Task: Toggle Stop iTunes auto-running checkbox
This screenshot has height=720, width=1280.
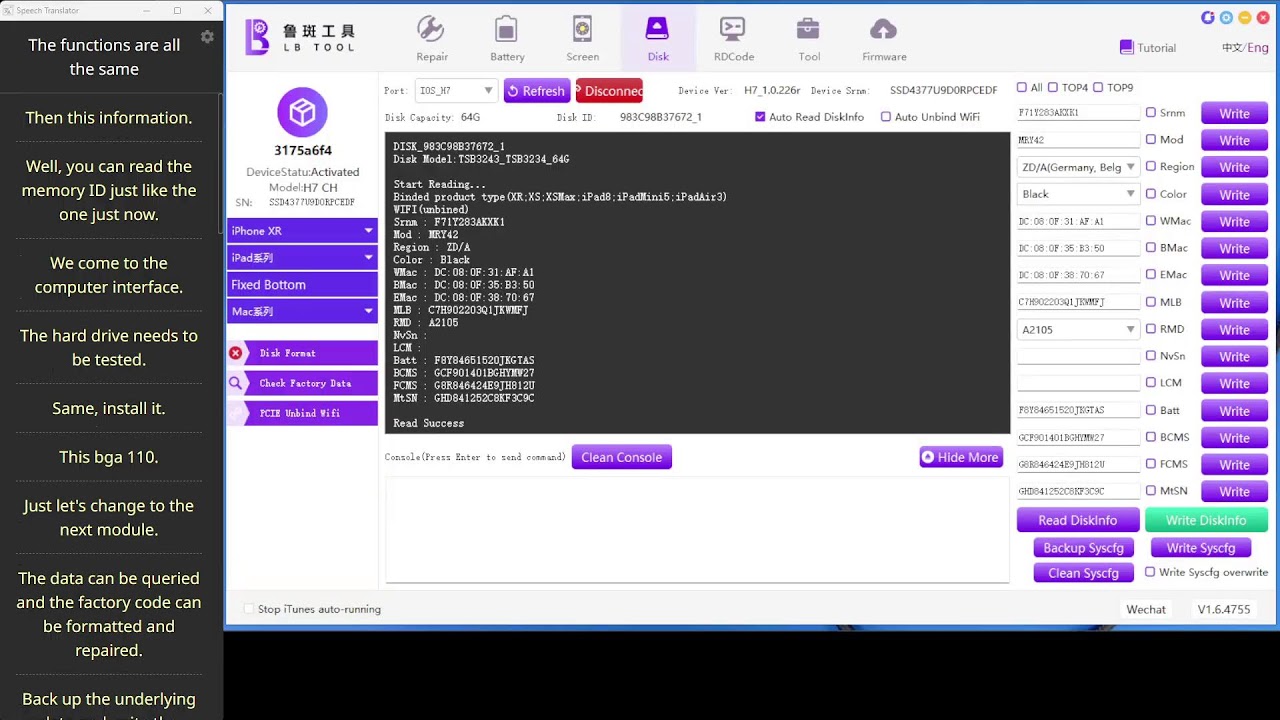Action: [249, 609]
